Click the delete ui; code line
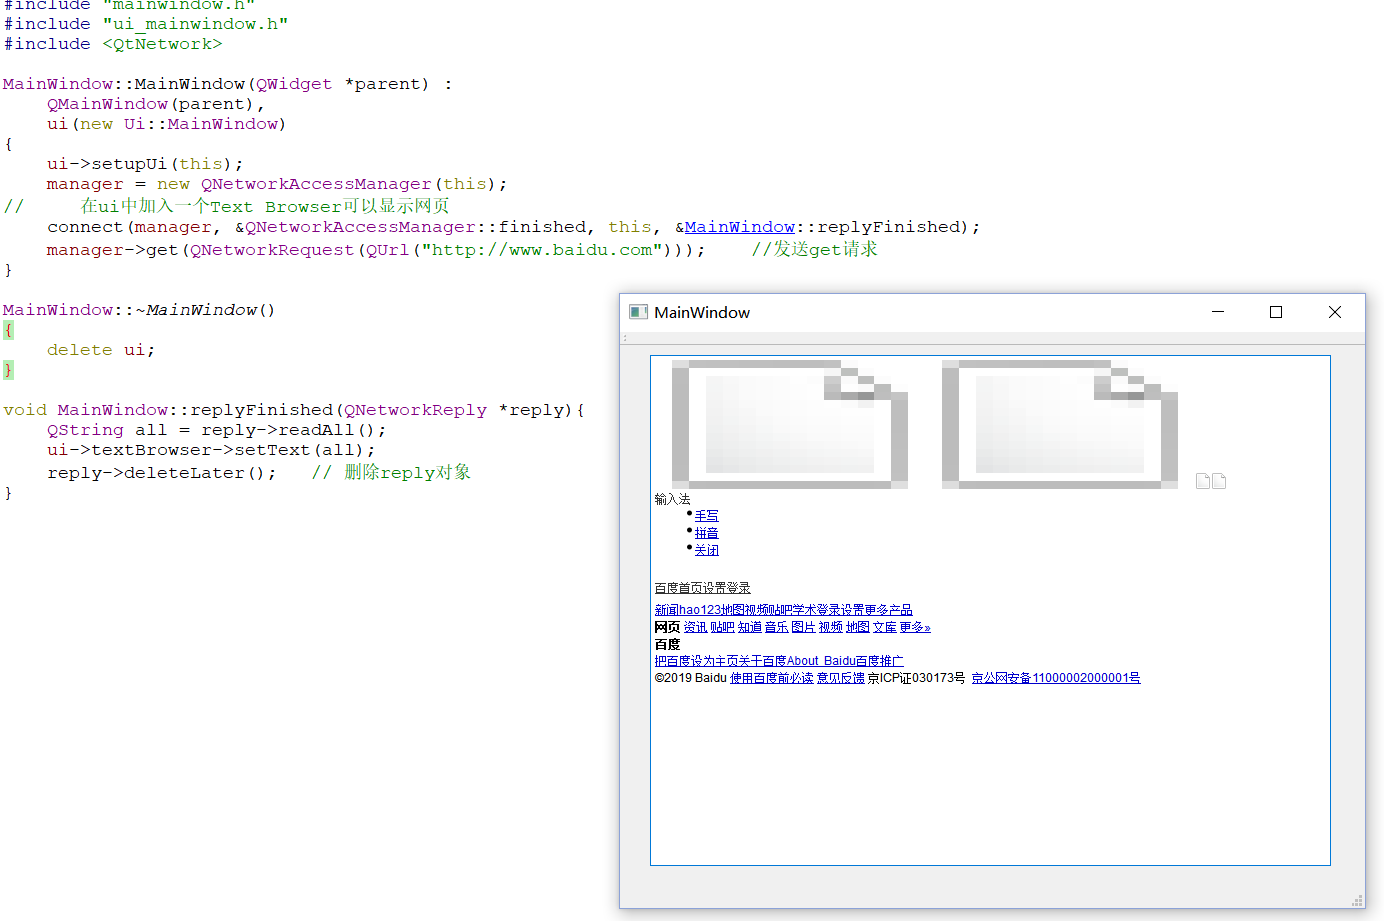Screen dimensions: 1384x921 (x=101, y=350)
